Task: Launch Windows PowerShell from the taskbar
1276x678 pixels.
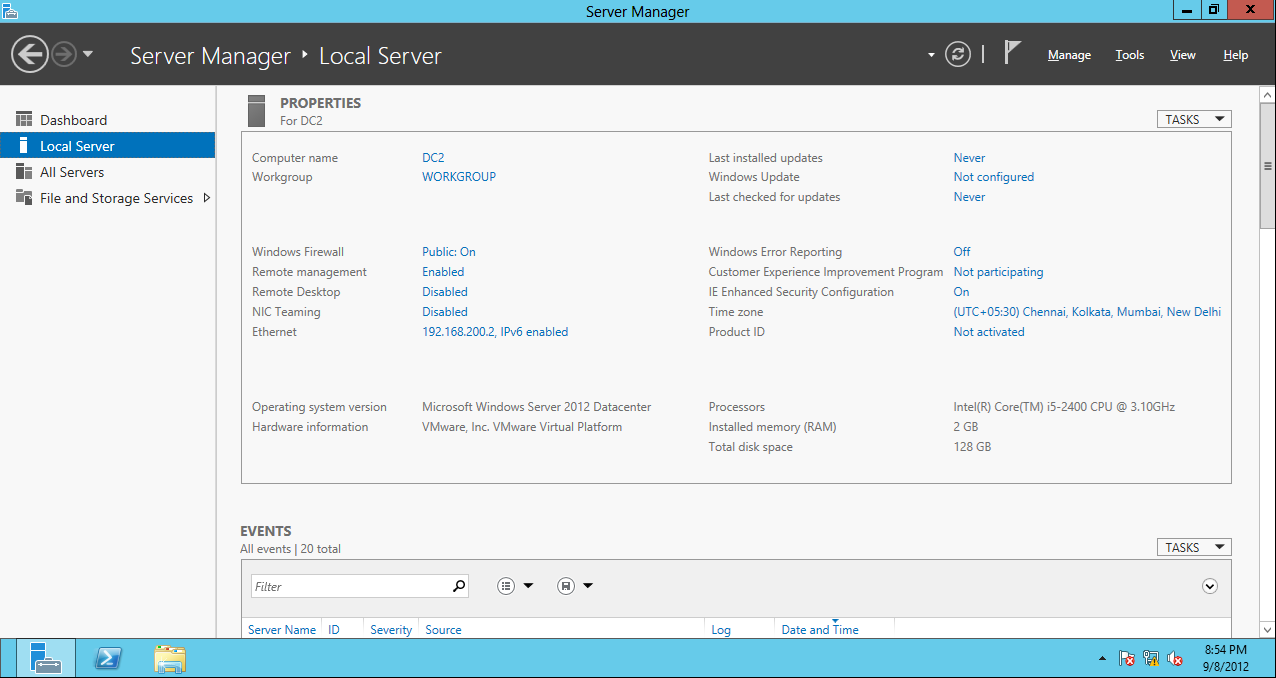Action: click(107, 658)
